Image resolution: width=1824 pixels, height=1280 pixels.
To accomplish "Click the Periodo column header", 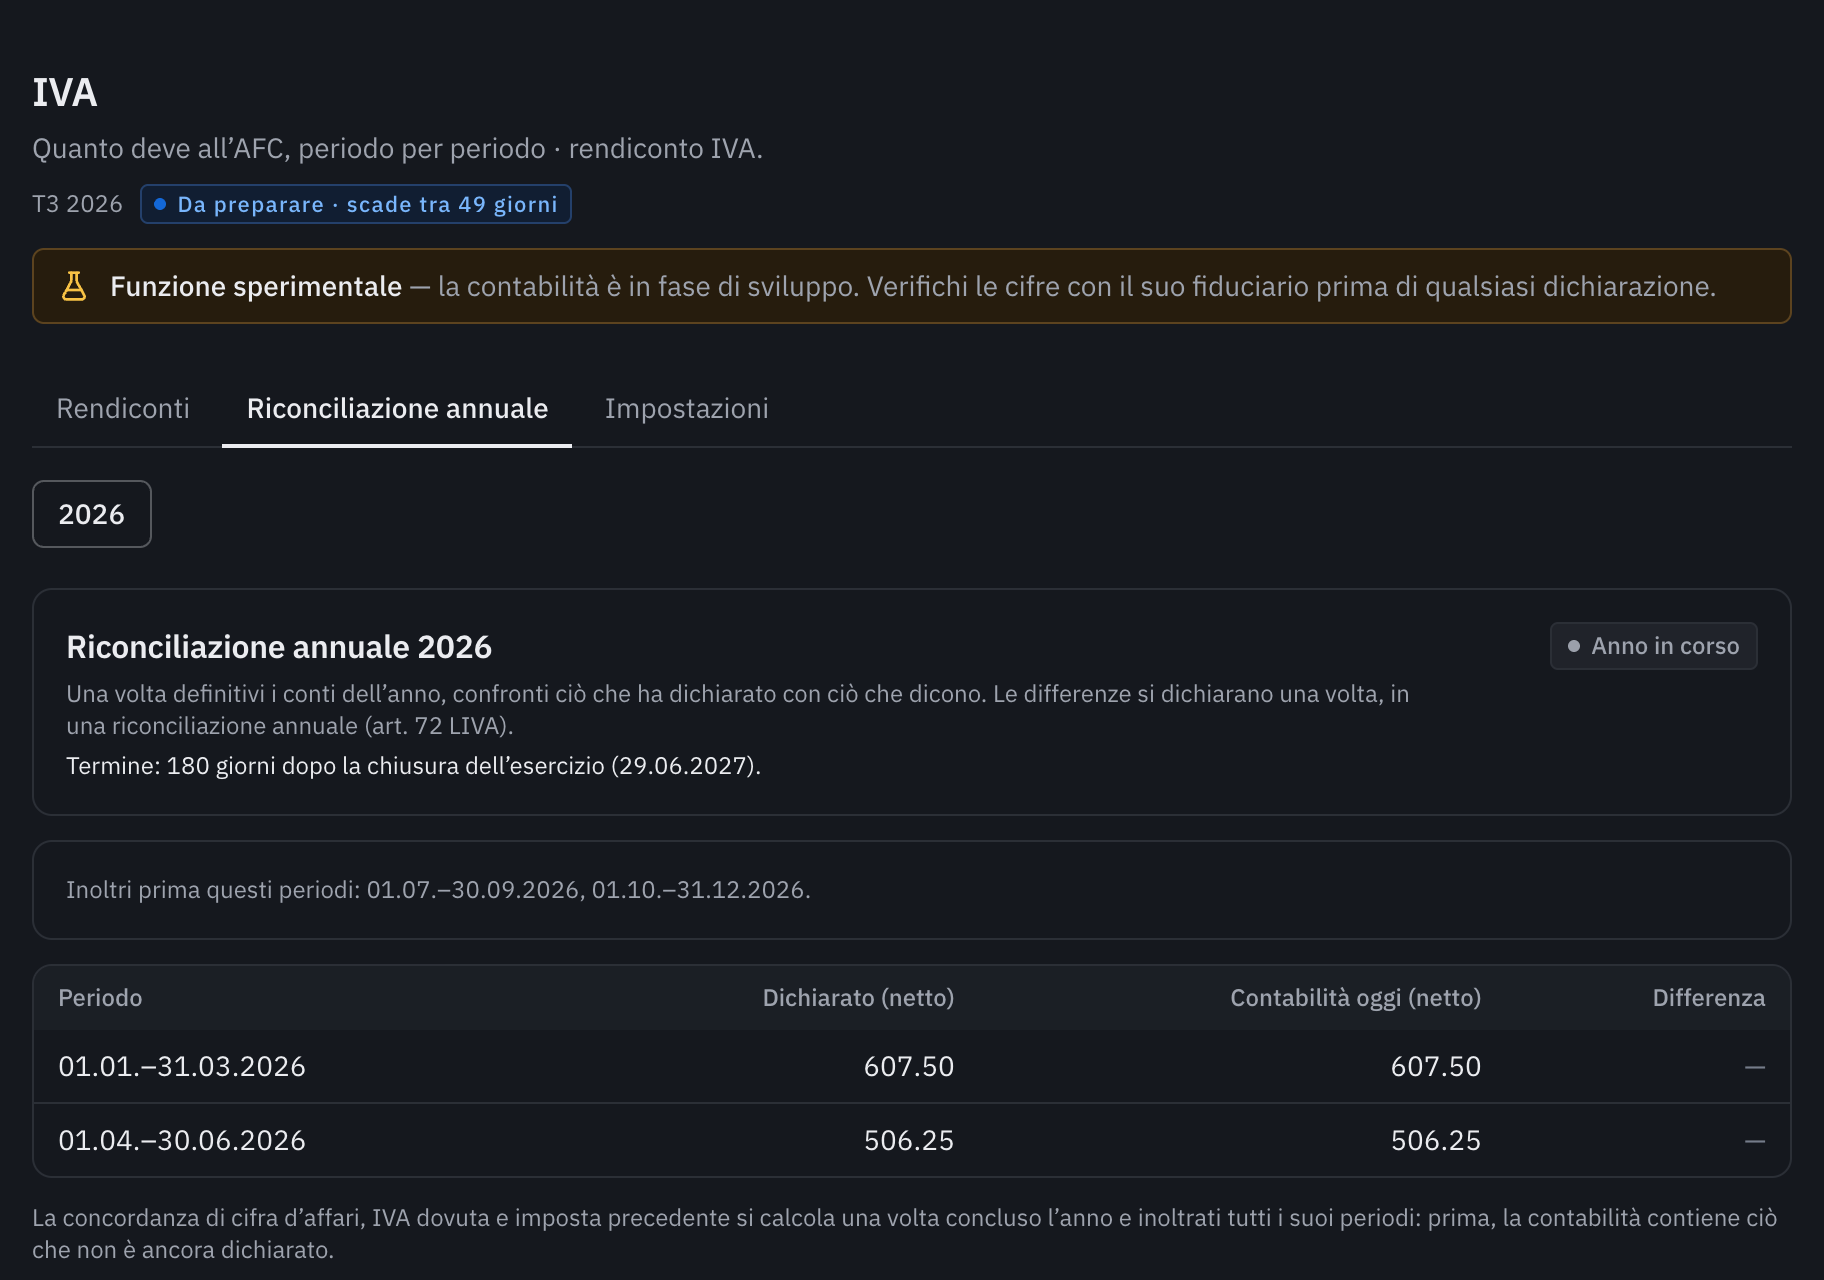I will [x=100, y=997].
